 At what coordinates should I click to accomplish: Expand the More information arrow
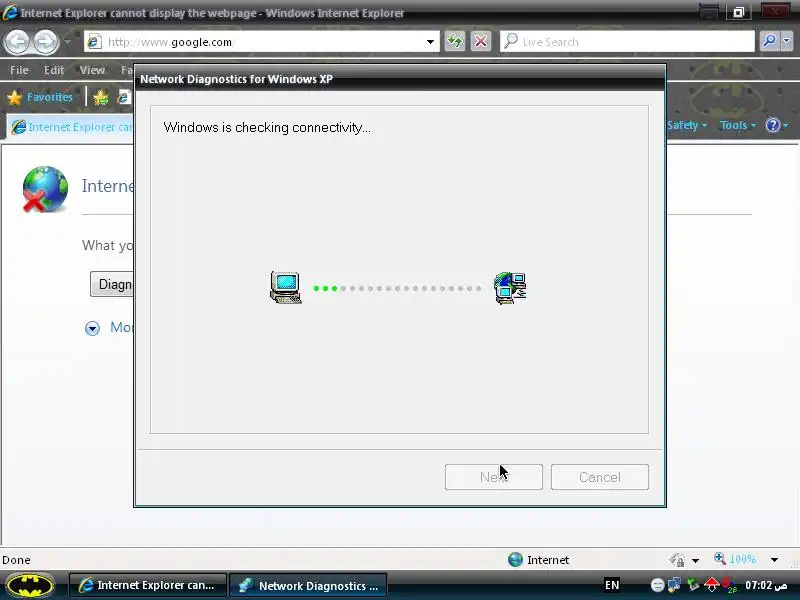click(92, 328)
